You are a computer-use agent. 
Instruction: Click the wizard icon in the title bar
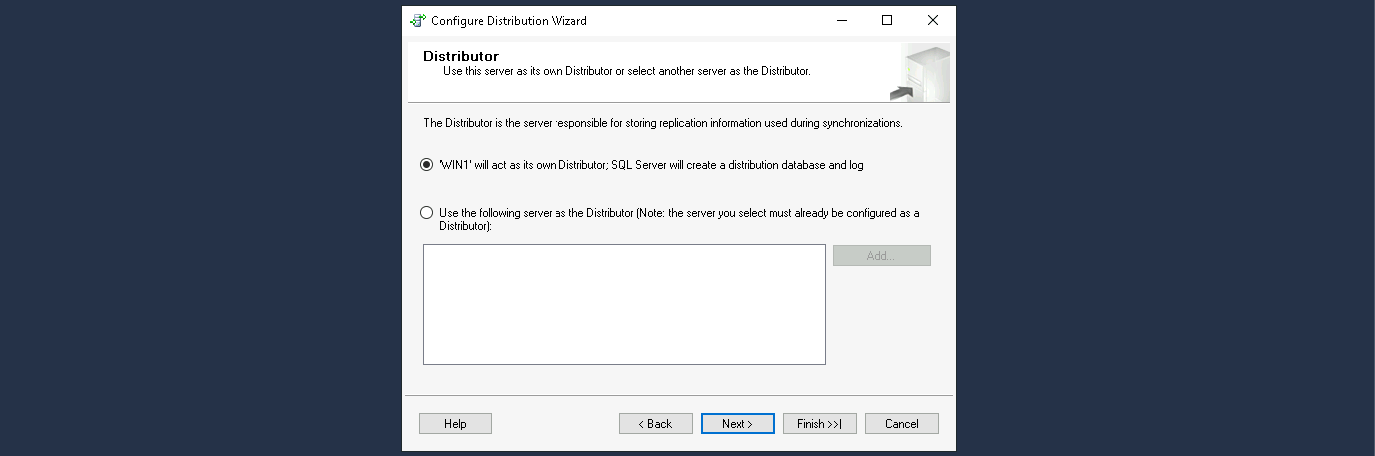click(418, 20)
